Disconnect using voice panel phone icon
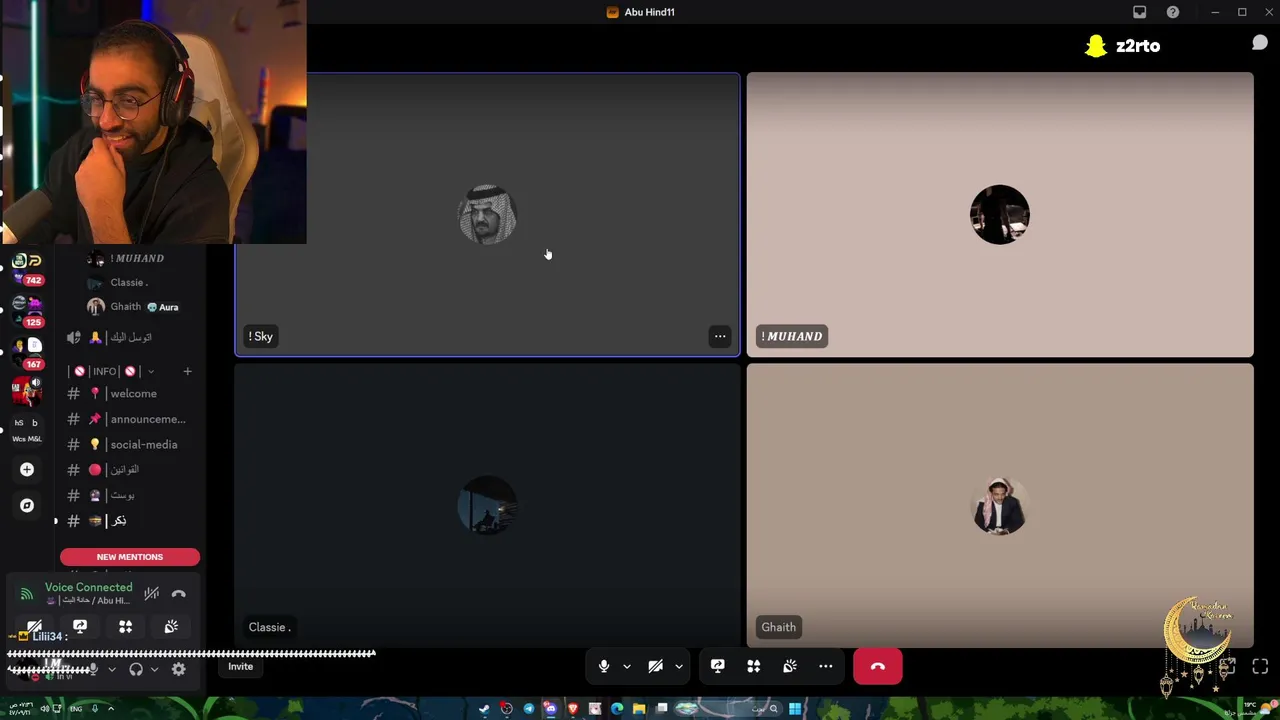The image size is (1280, 720). (x=179, y=594)
